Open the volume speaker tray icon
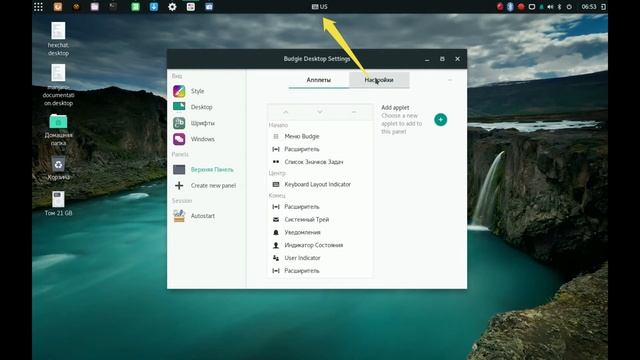 (x=550, y=7)
